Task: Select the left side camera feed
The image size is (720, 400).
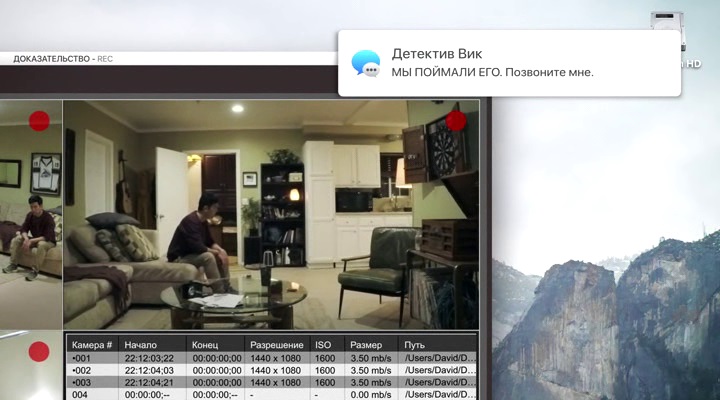Action: click(x=31, y=214)
